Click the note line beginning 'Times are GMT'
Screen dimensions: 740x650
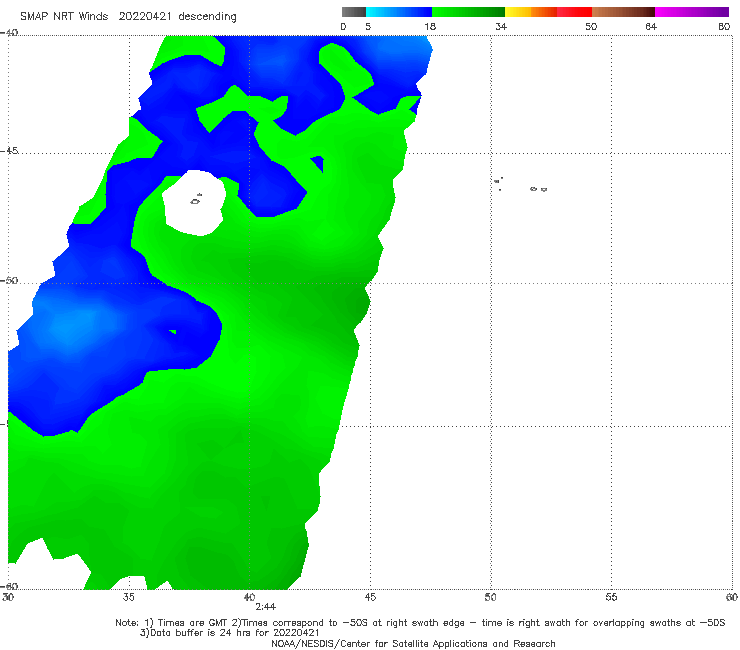tap(420, 623)
